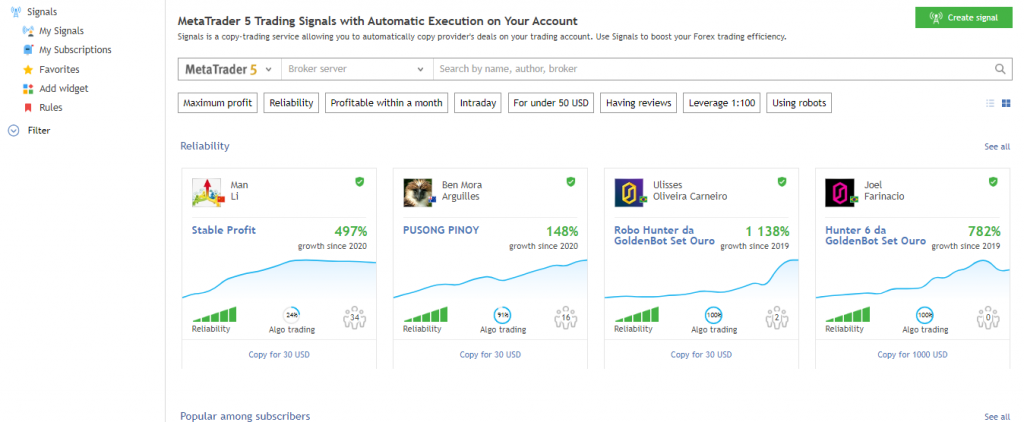Click the search by name input field
Viewport: 1024px width, 422px height.
(x=714, y=69)
